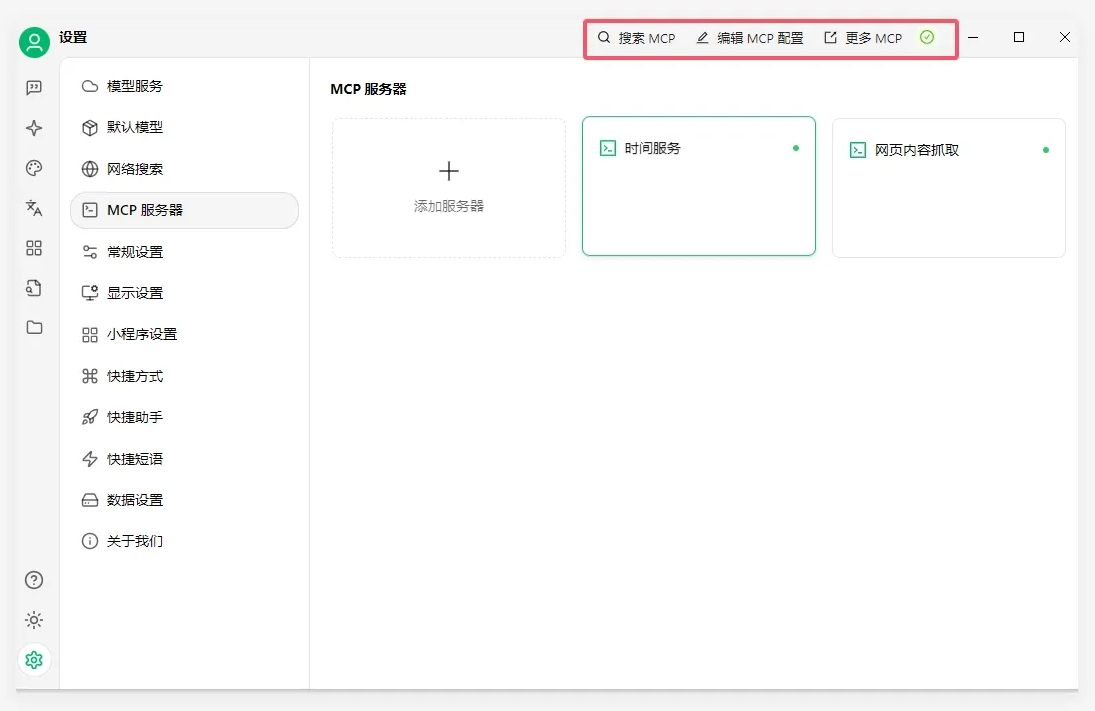Open the knowledge base document-search icon
Viewport: 1095px width, 711px height.
click(x=34, y=288)
